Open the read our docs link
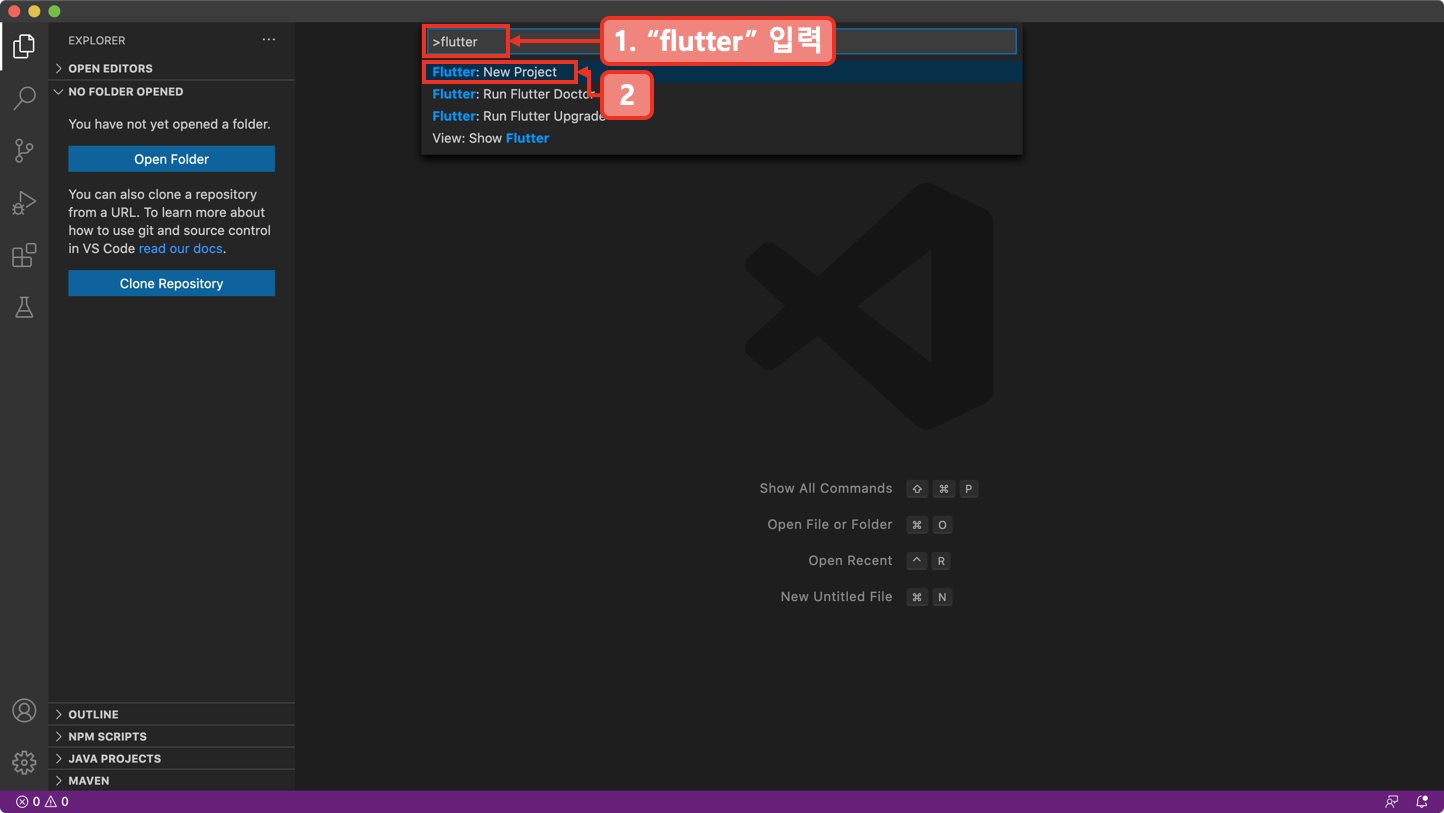This screenshot has height=813, width=1444. (180, 248)
